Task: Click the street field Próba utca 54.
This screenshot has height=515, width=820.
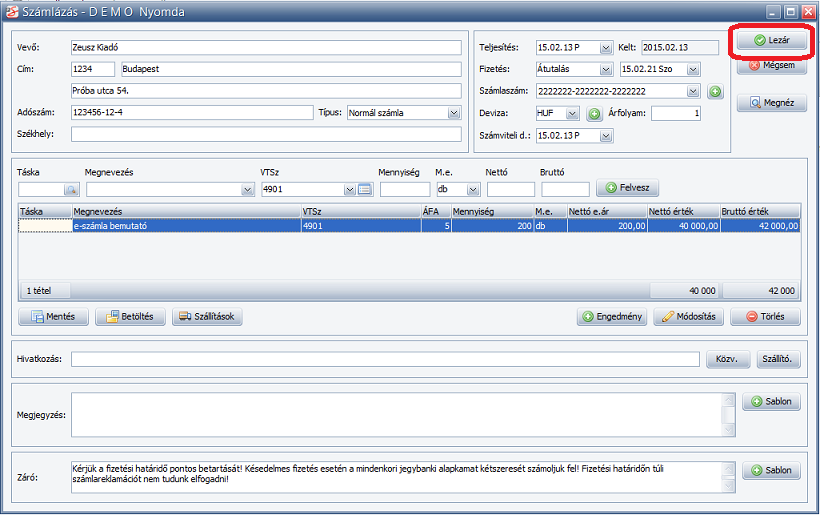Action: [266, 90]
